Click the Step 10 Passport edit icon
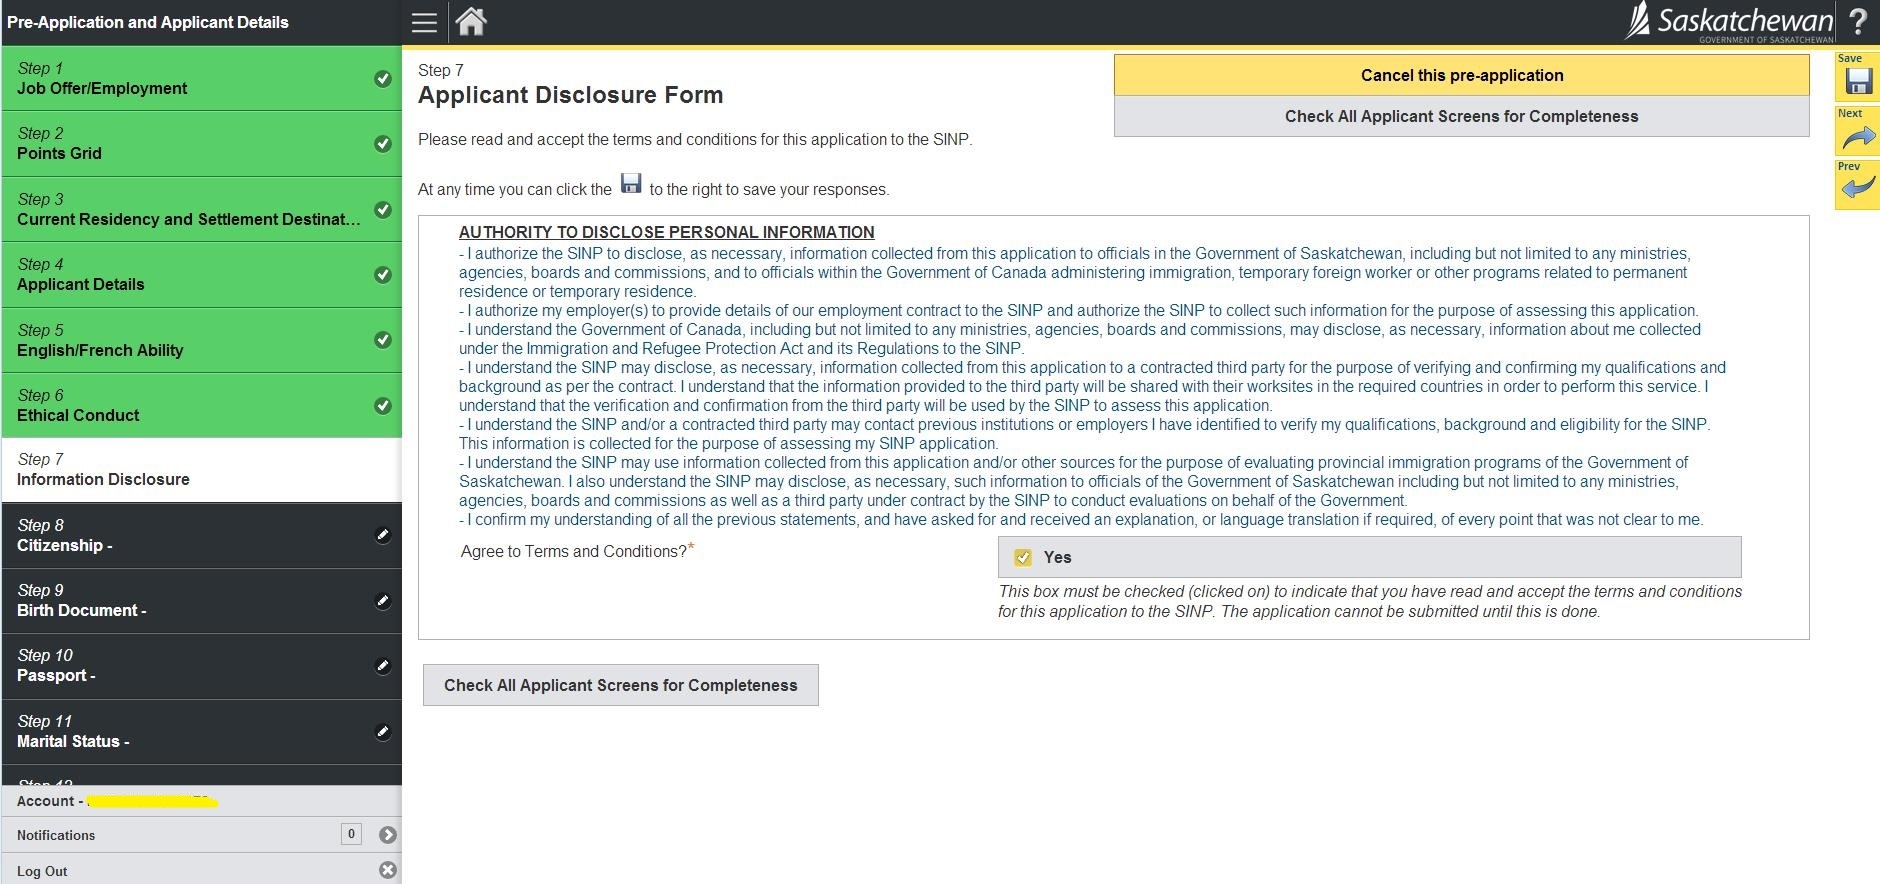 tap(382, 666)
